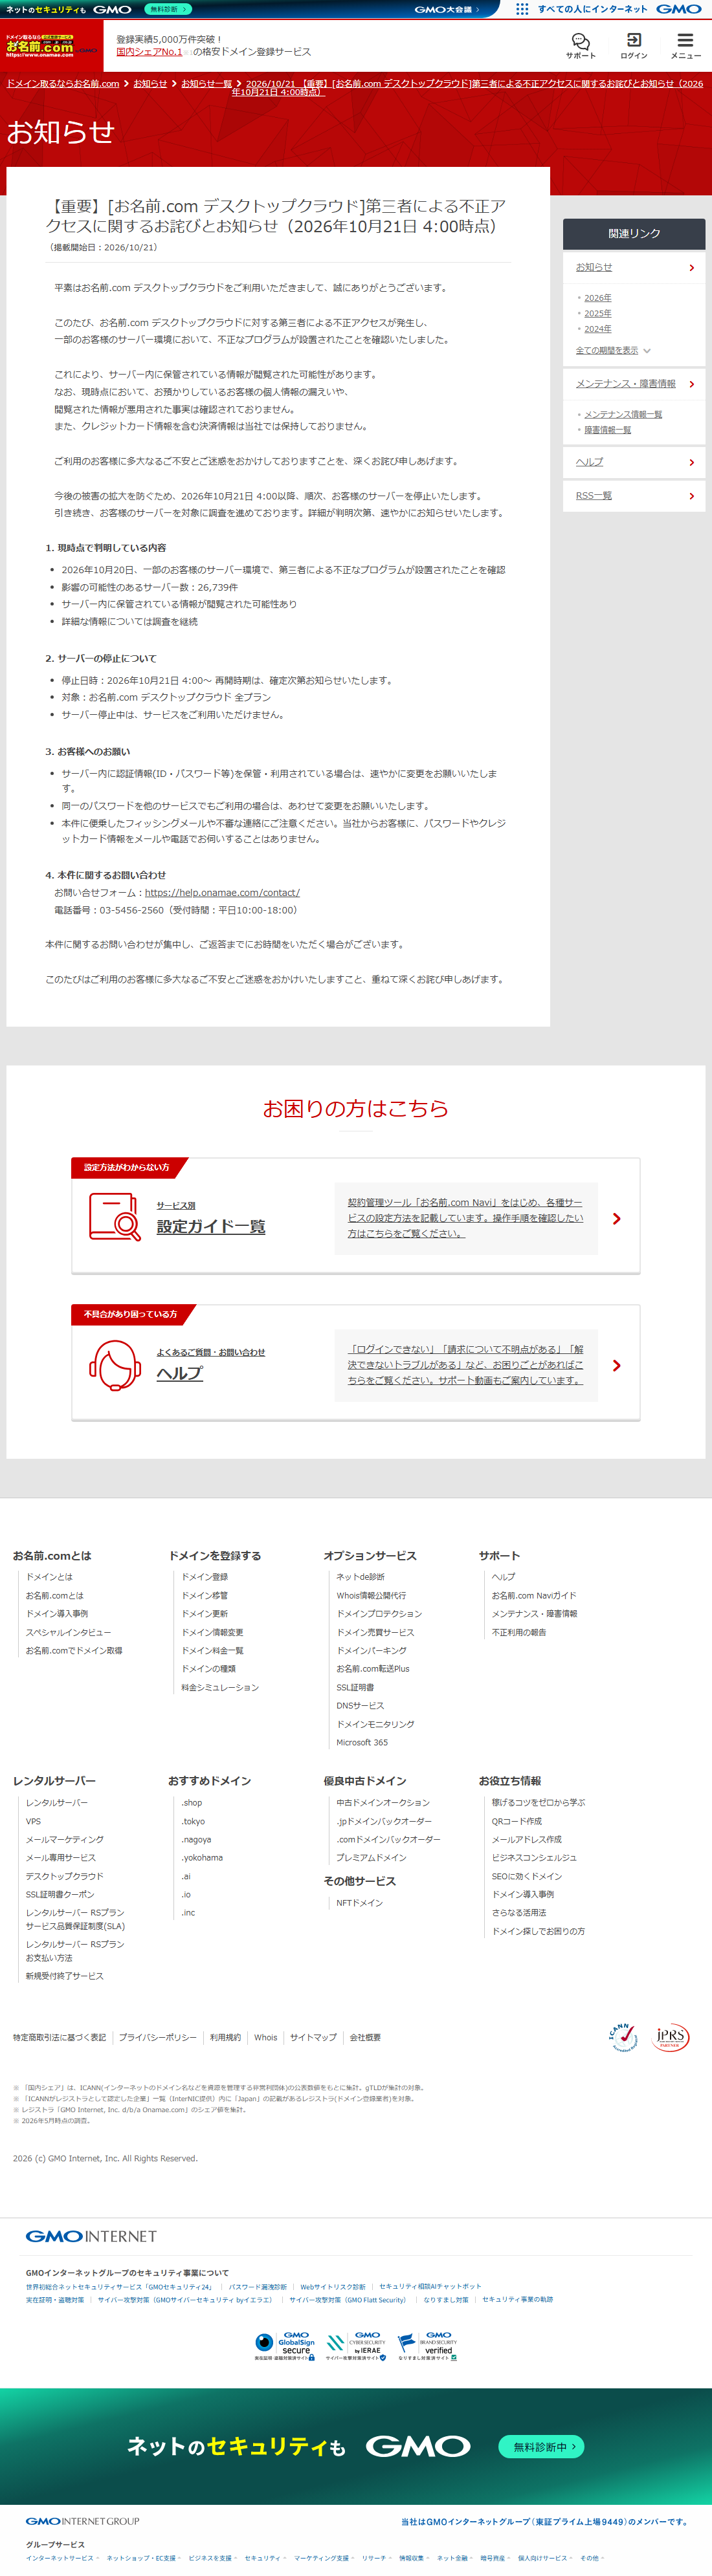Click the arrow on 設定ガイド card
The image size is (712, 2576).
coord(616,1219)
